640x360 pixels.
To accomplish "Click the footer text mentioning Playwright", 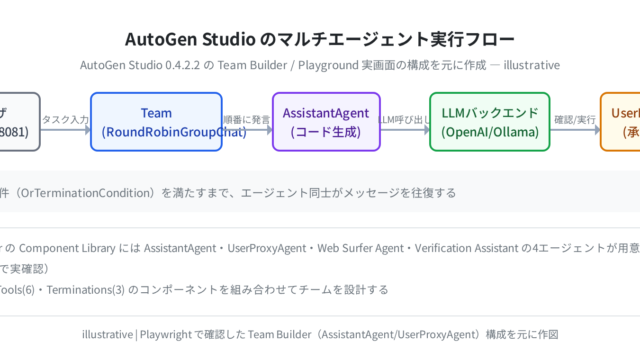I will [320, 335].
